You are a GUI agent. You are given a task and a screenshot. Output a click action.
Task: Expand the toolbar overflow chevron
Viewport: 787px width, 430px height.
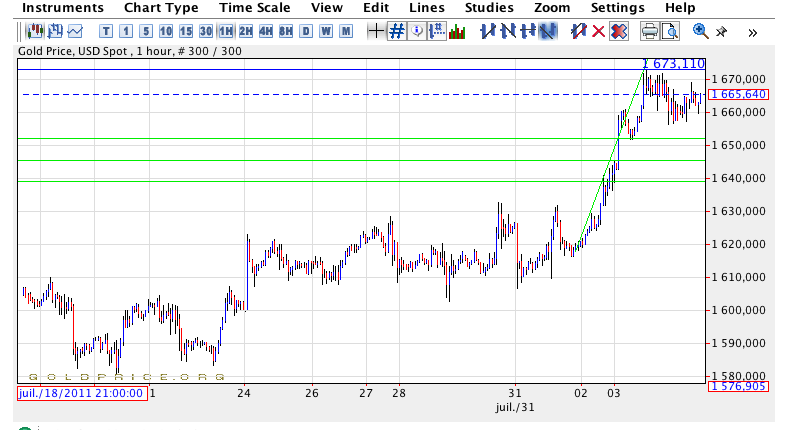coord(752,32)
